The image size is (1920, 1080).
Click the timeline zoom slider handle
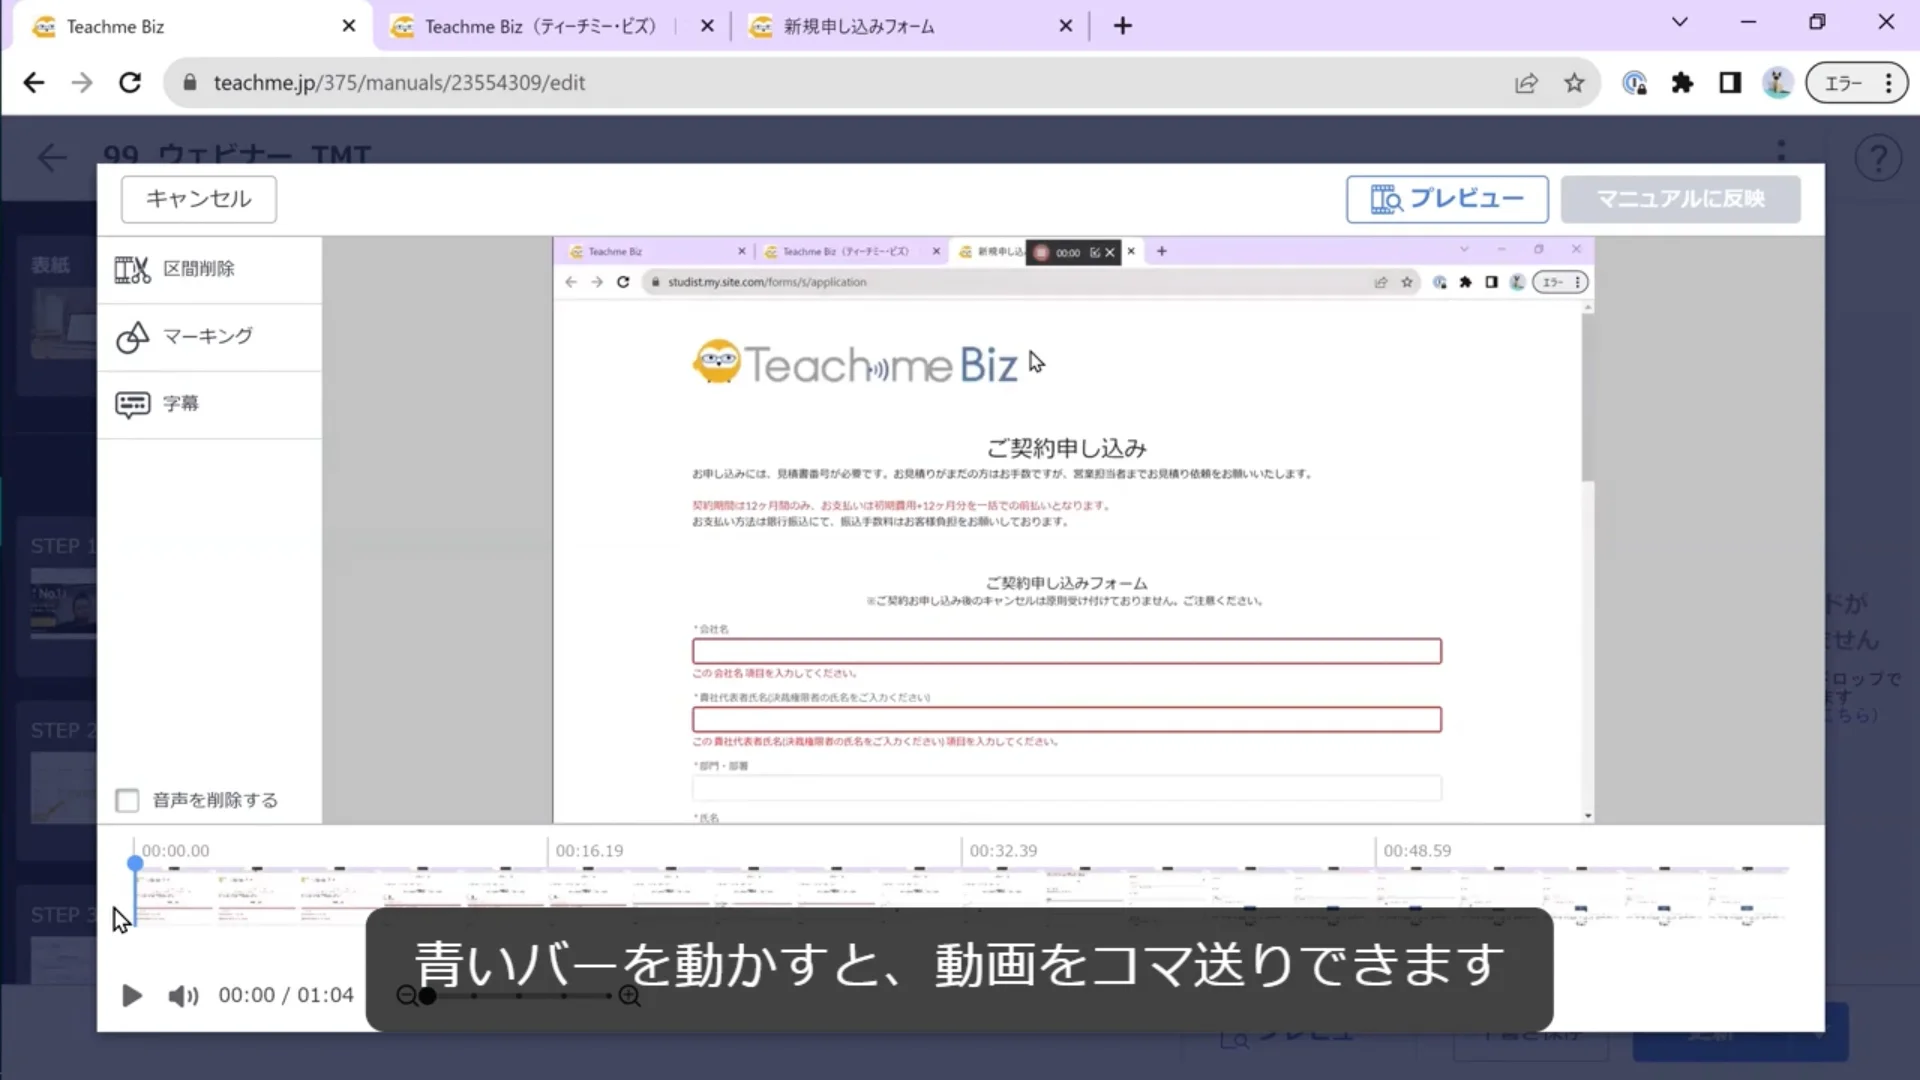pos(428,996)
